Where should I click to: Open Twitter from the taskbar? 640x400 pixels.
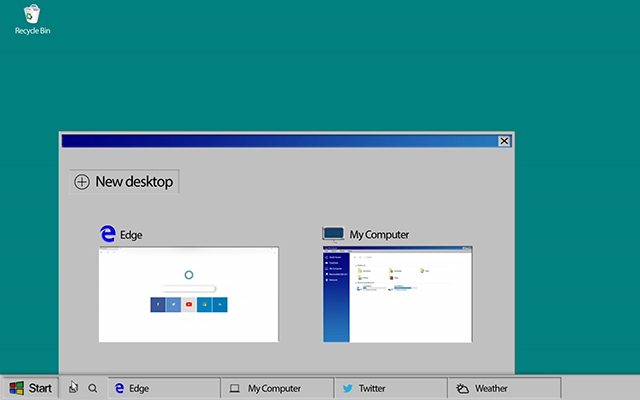(x=391, y=388)
